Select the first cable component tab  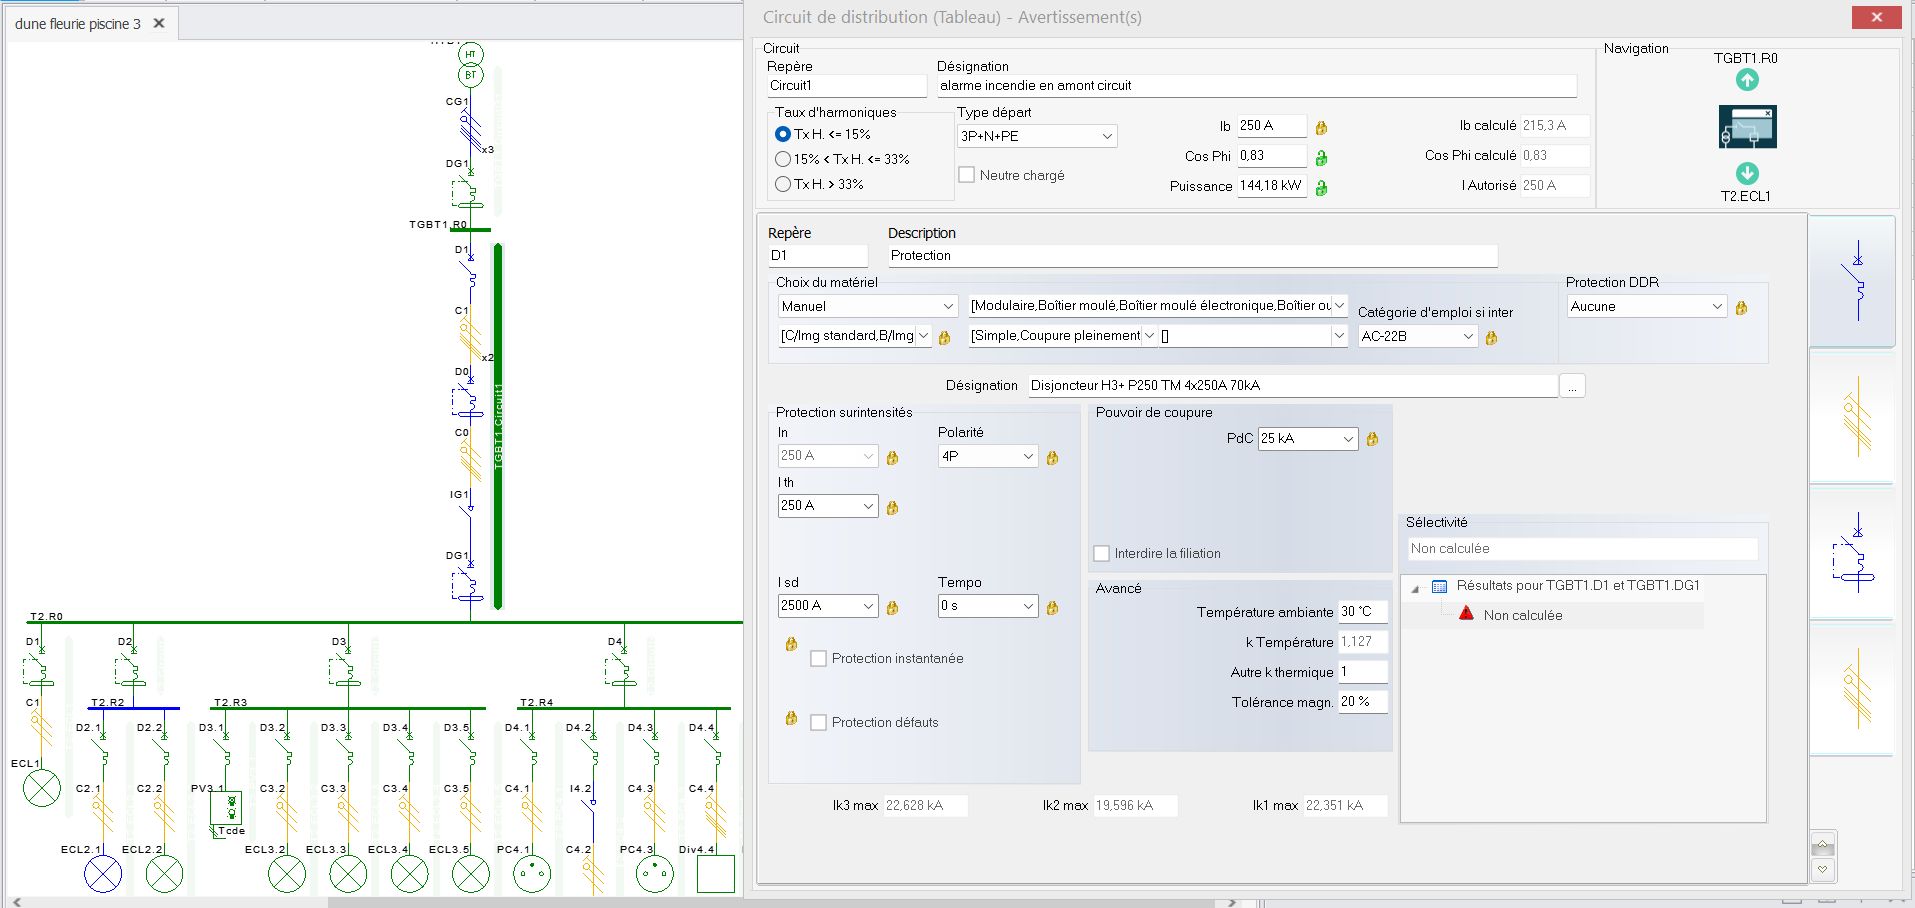[1852, 417]
